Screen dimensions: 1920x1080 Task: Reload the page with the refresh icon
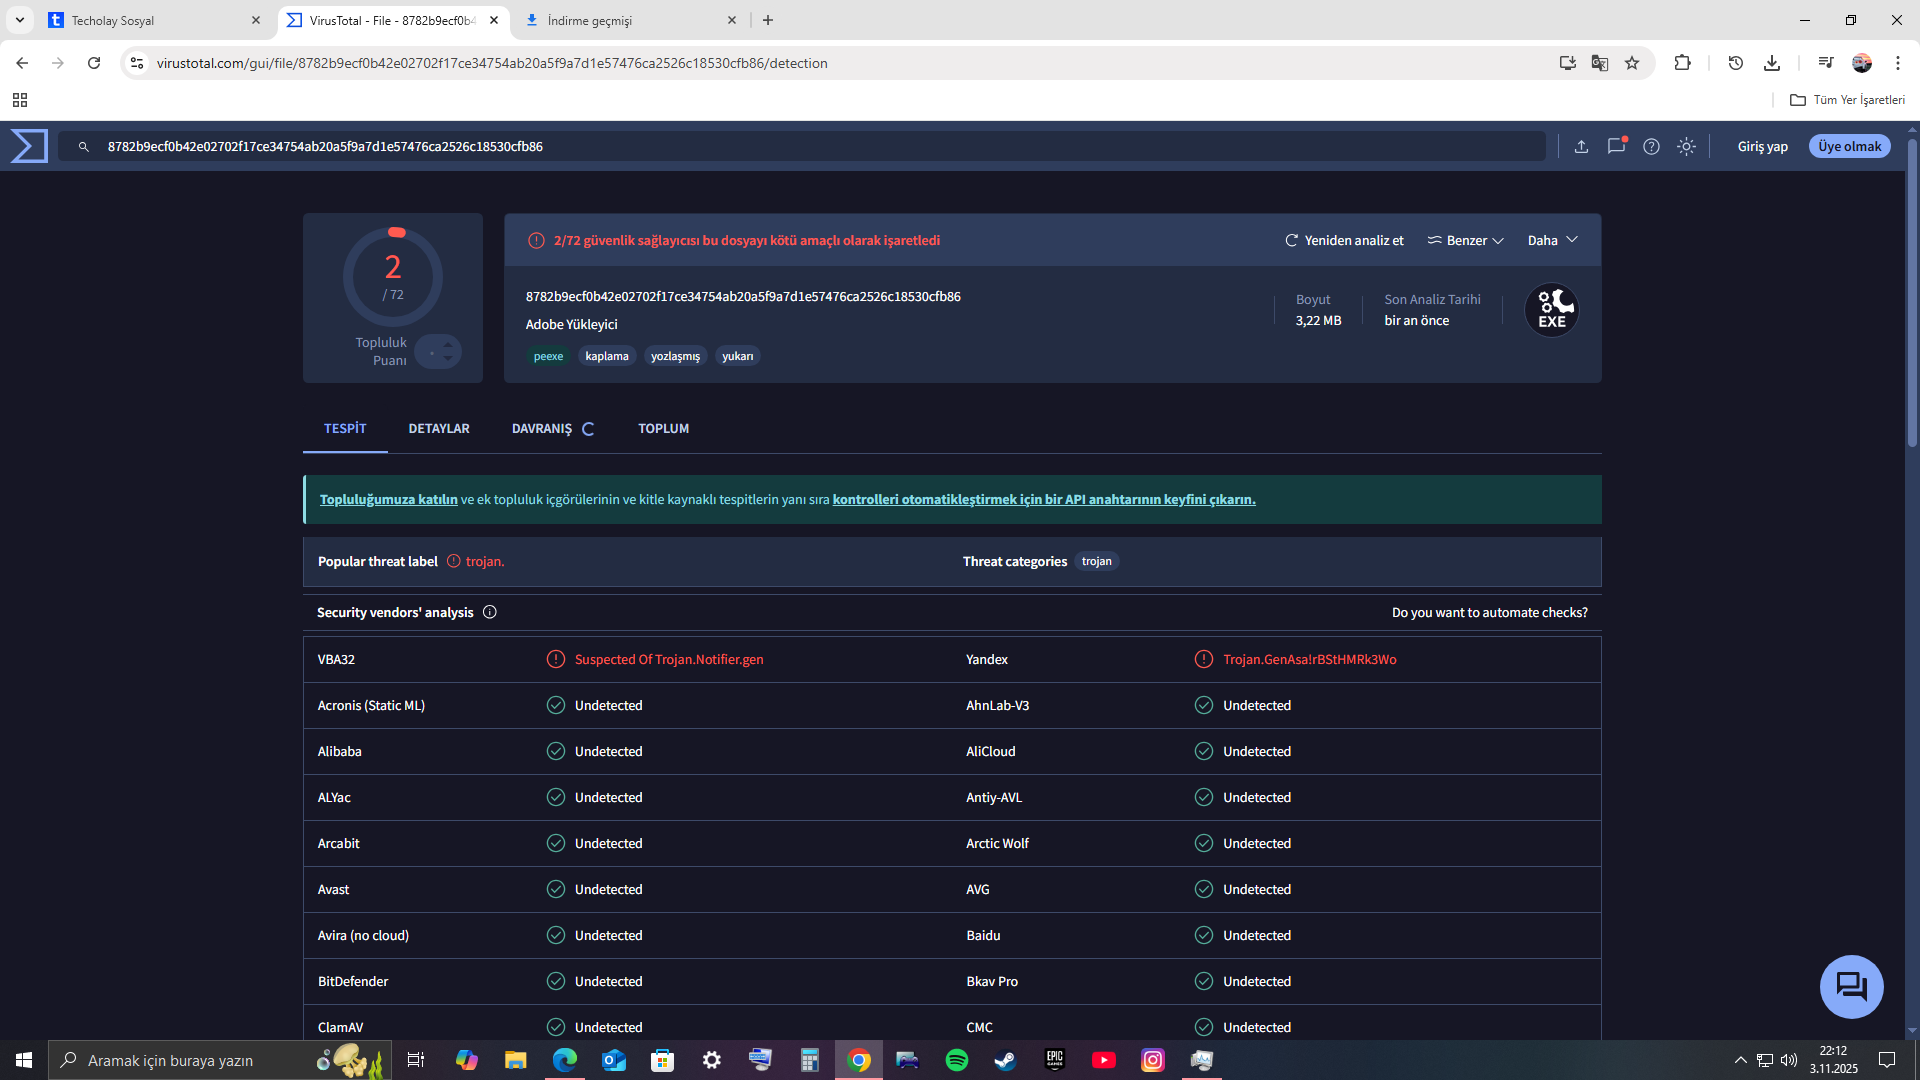(x=94, y=63)
